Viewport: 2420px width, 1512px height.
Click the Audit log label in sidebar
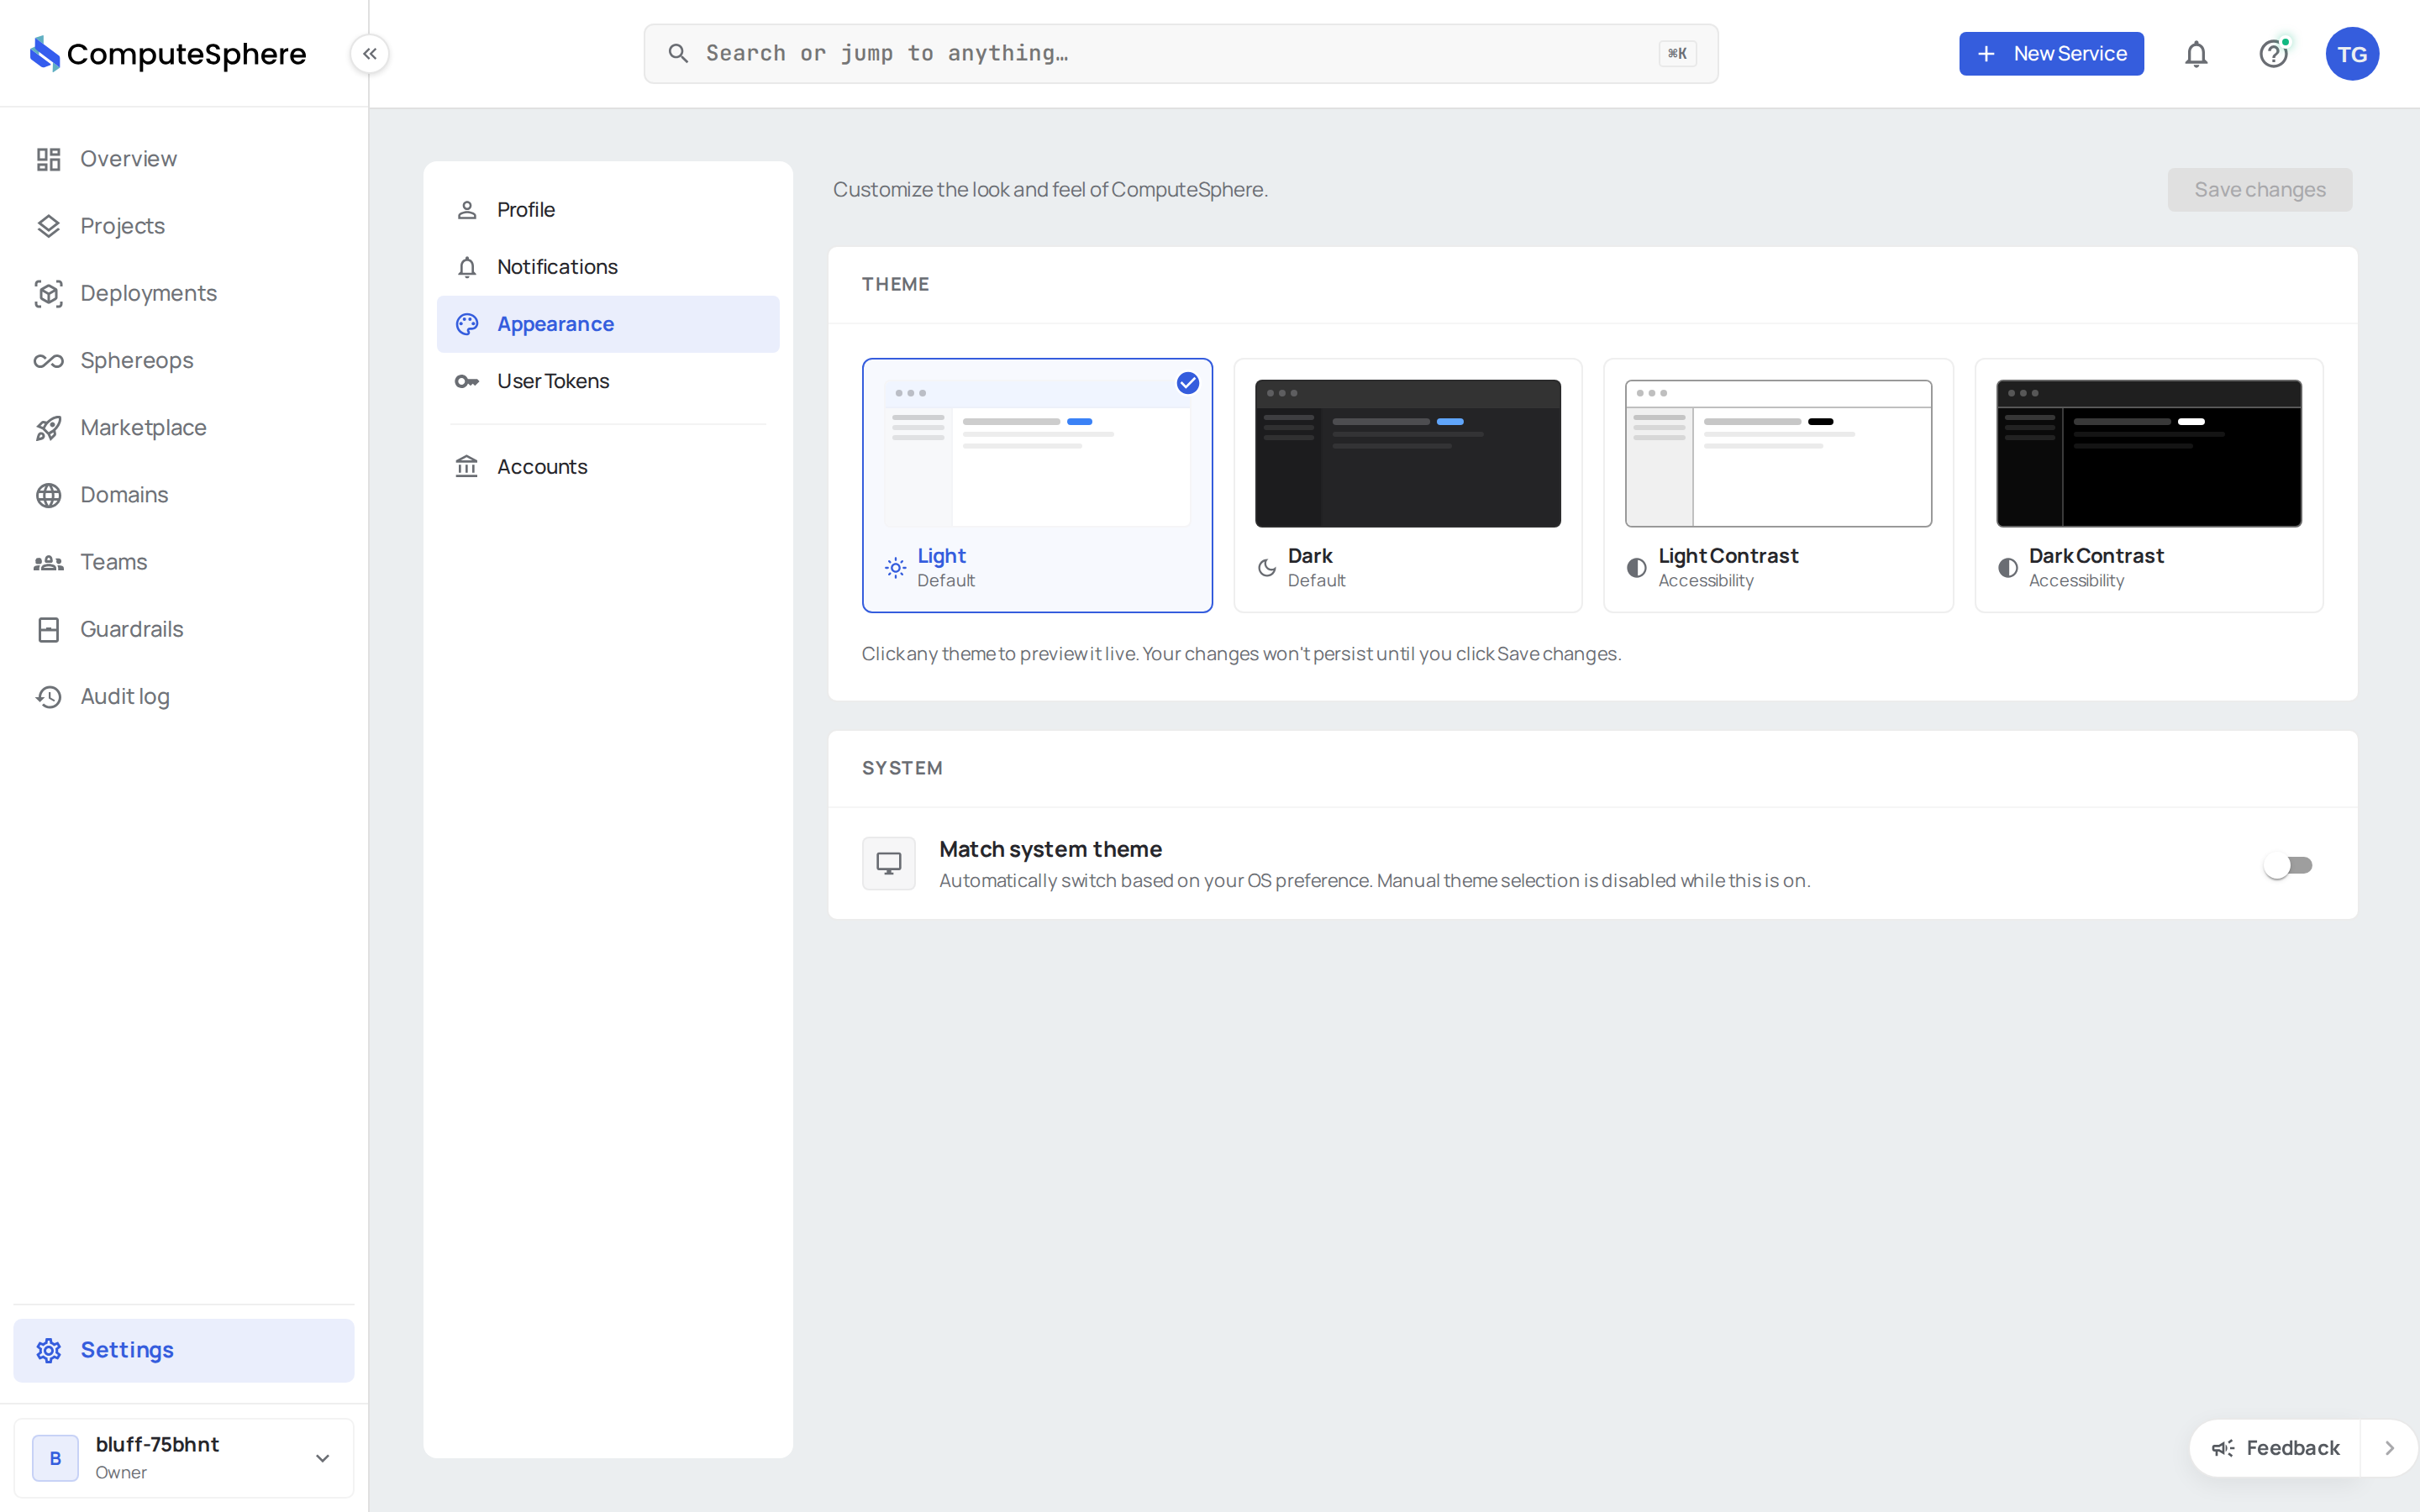pos(125,696)
